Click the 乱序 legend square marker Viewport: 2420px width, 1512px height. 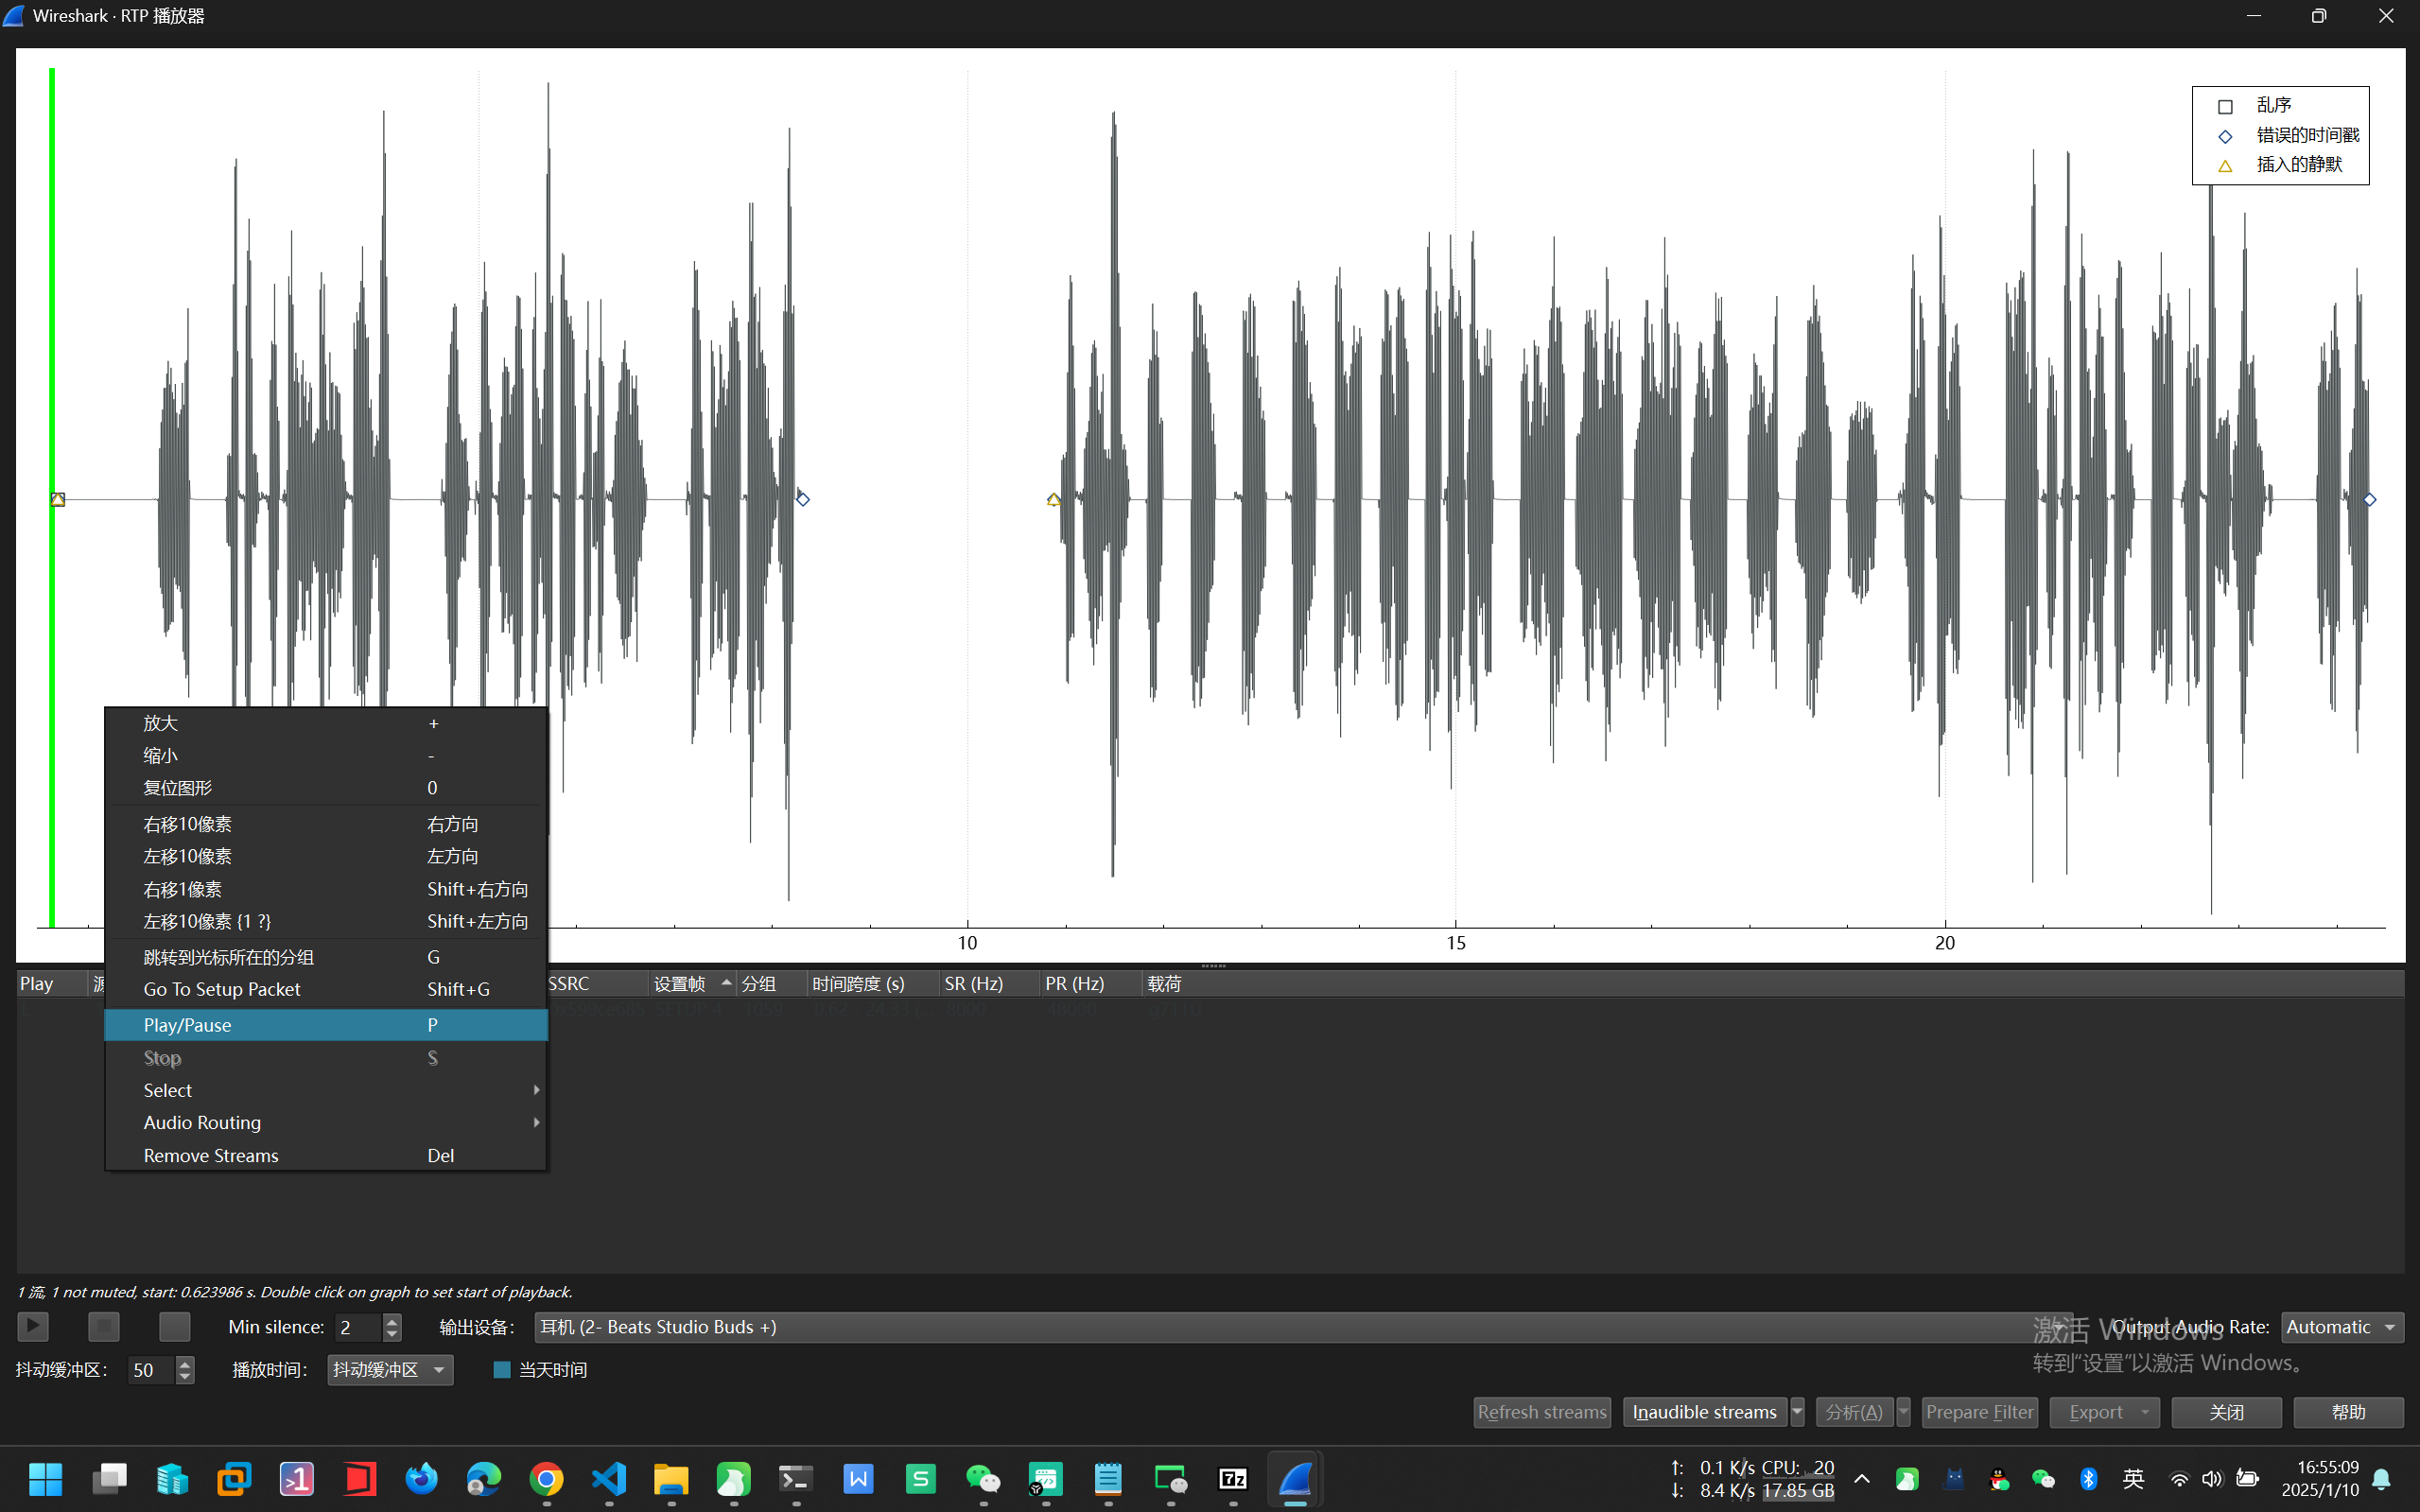coord(2225,106)
